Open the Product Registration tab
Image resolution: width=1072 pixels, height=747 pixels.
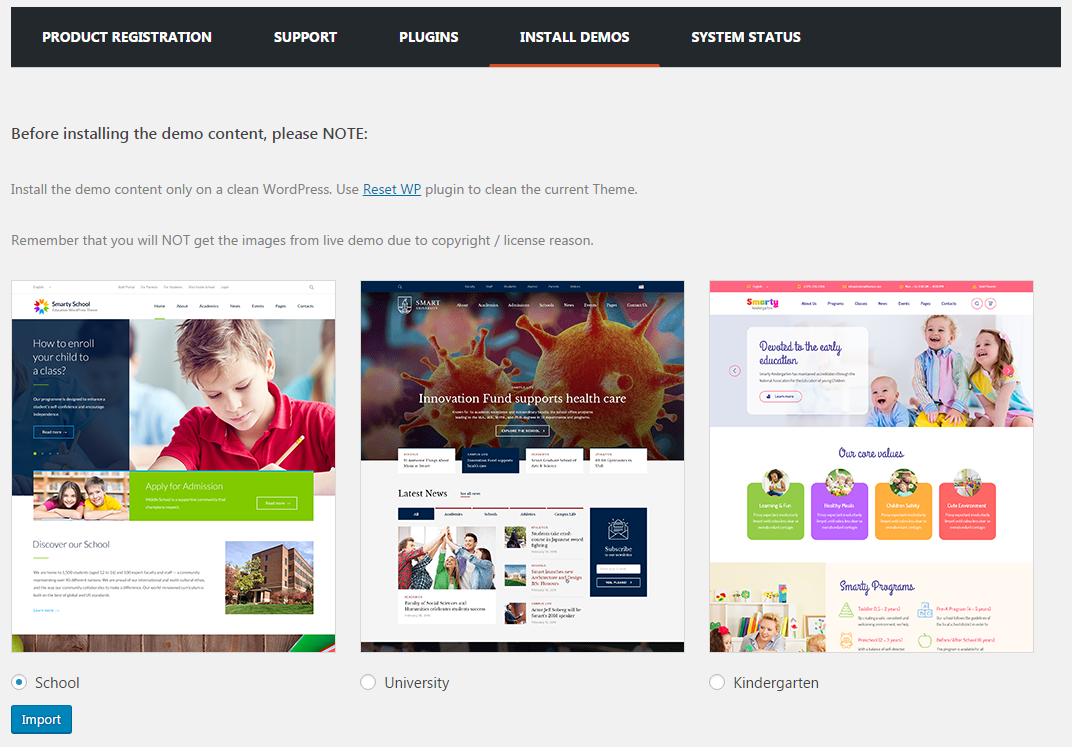point(127,37)
